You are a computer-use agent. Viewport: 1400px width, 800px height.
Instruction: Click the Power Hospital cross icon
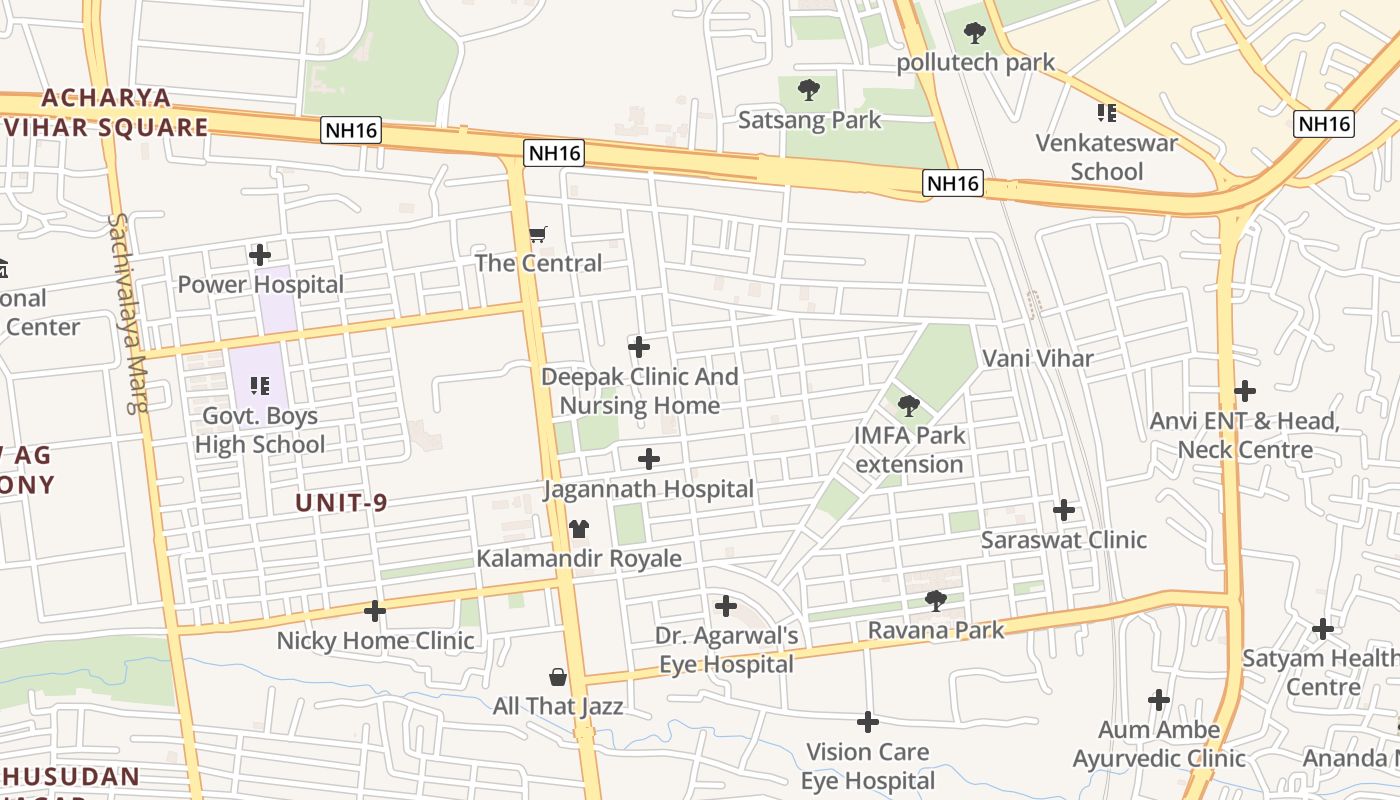[x=260, y=255]
